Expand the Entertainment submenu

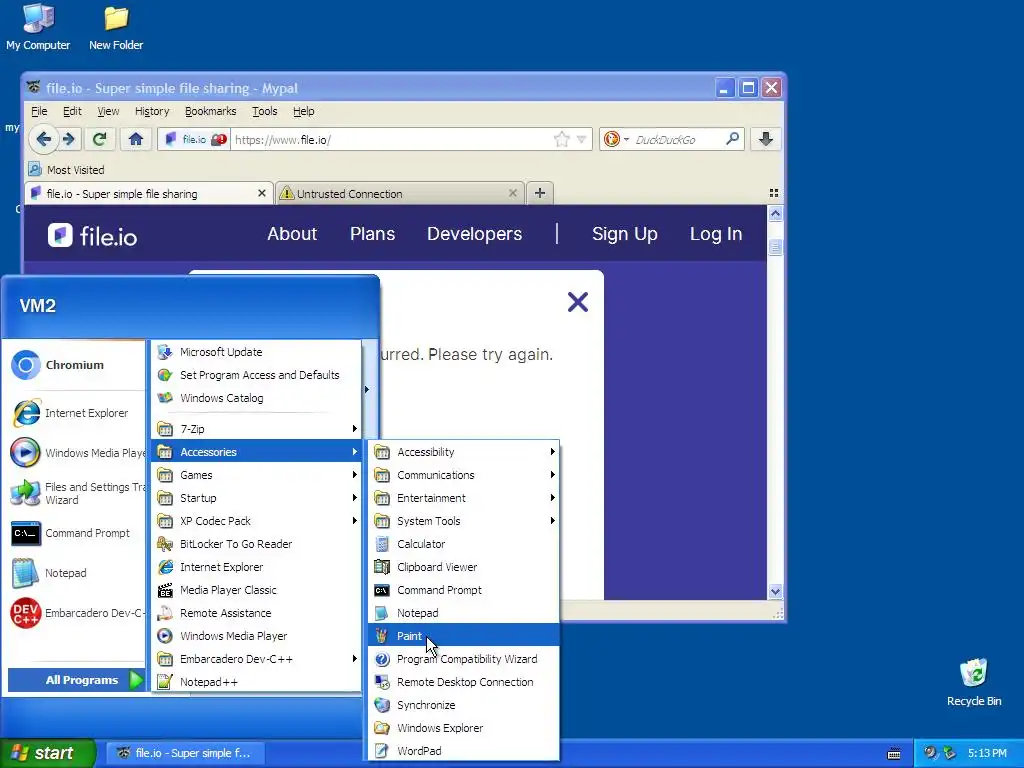pos(463,498)
